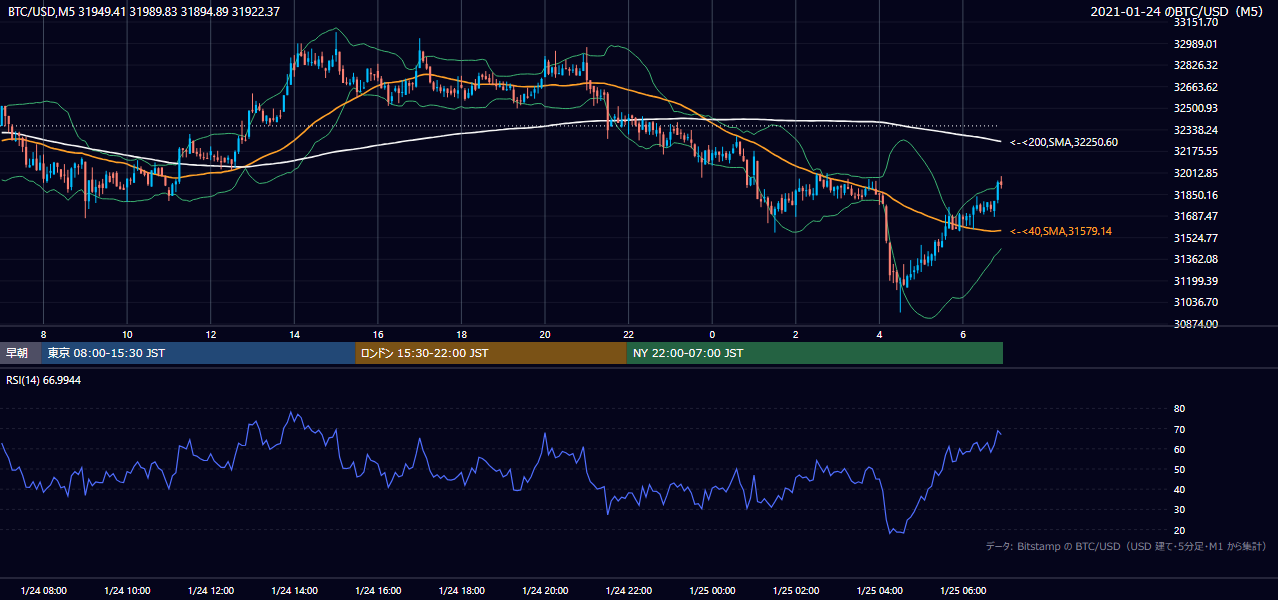Click RSI axis level 80

[1179, 409]
